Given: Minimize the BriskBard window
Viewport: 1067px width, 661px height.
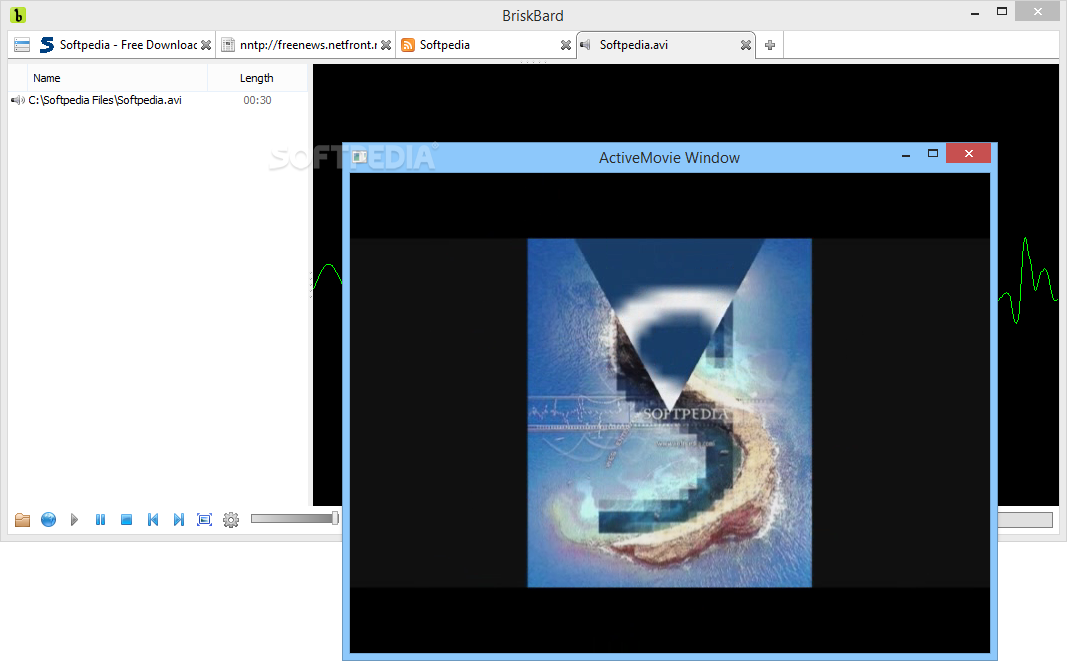Looking at the screenshot, I should point(974,13).
